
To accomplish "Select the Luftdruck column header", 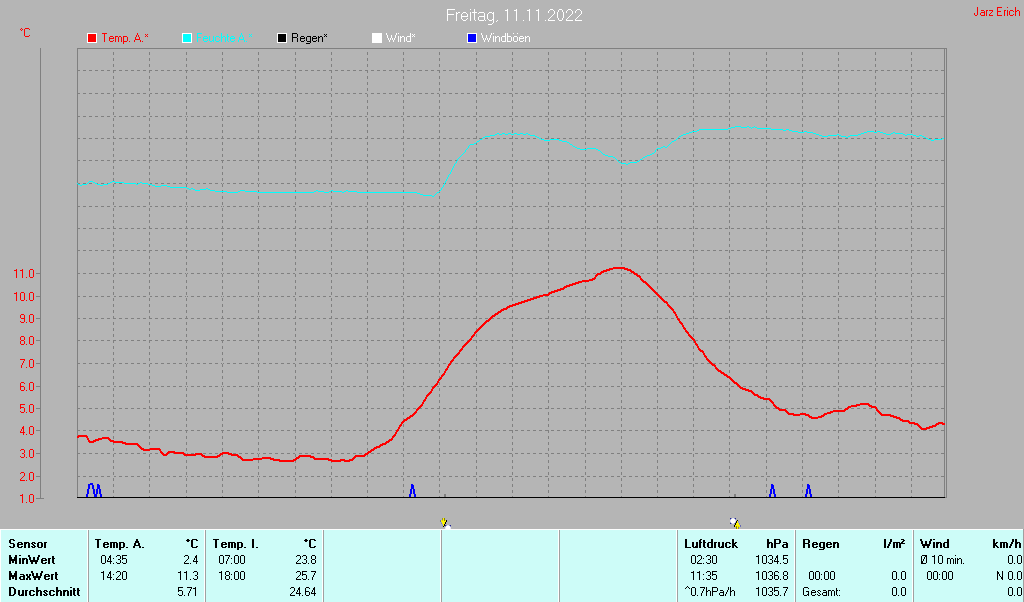I will (711, 544).
